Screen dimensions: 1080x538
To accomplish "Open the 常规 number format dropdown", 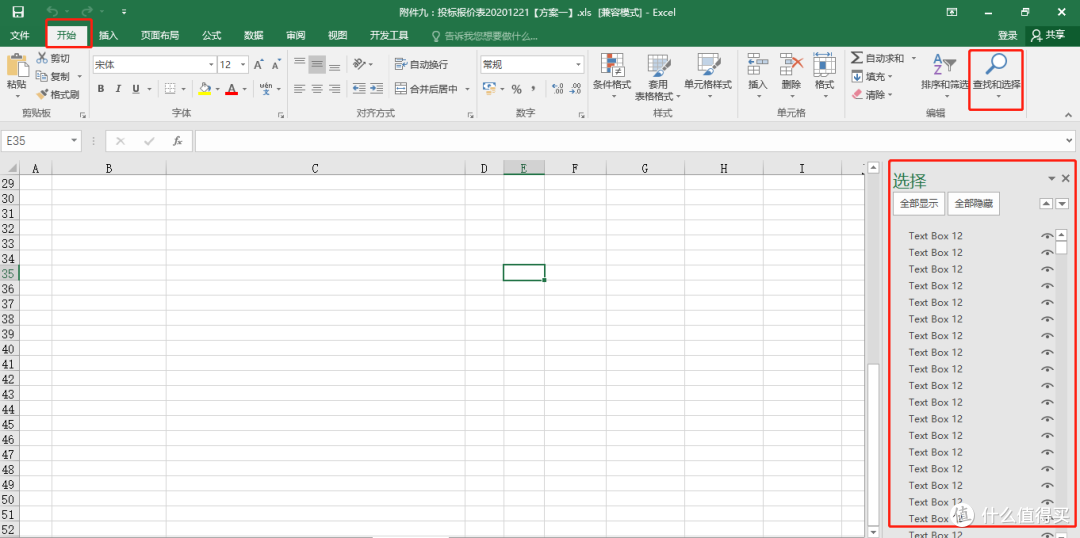I will tap(578, 65).
